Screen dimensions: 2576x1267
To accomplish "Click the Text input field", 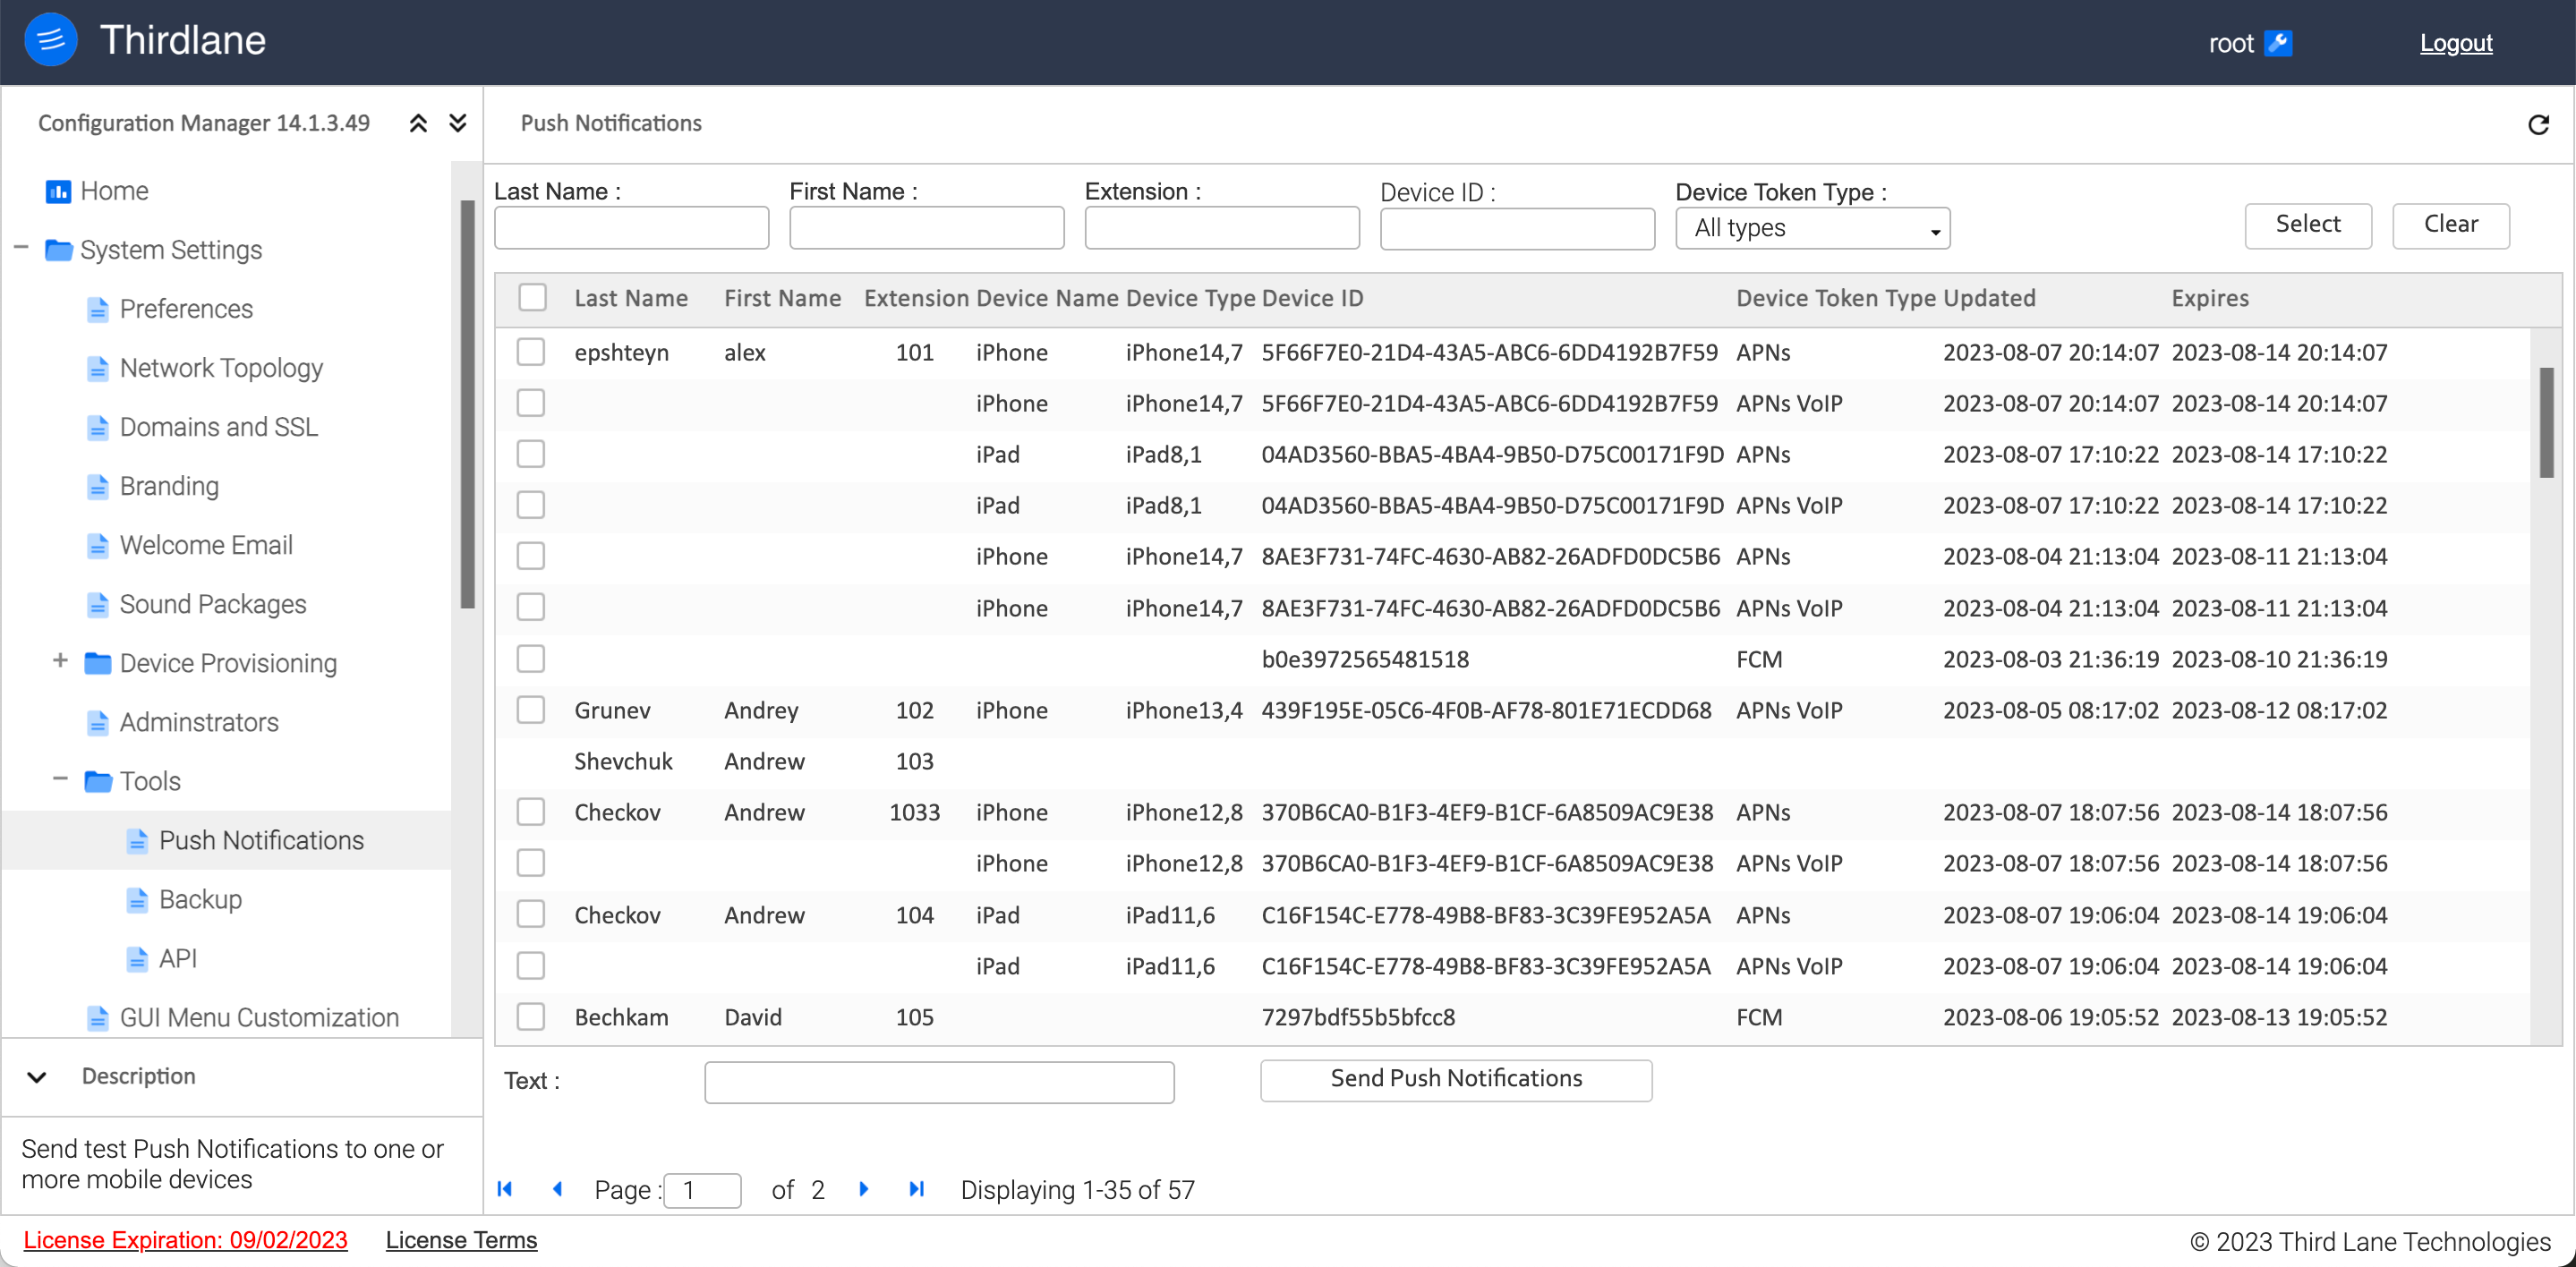I will [940, 1080].
